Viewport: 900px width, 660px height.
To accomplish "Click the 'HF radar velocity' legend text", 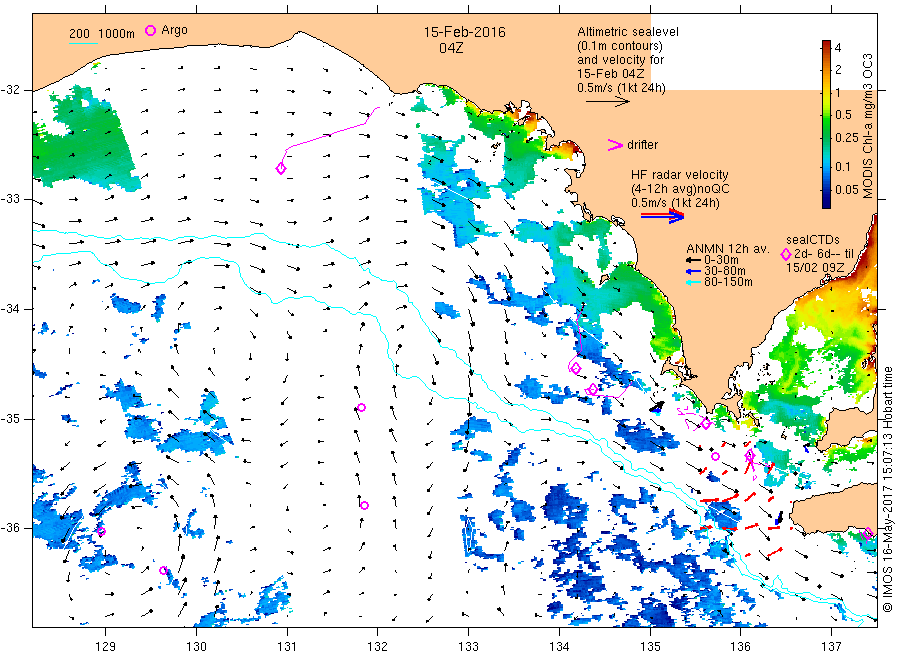I will [x=680, y=175].
